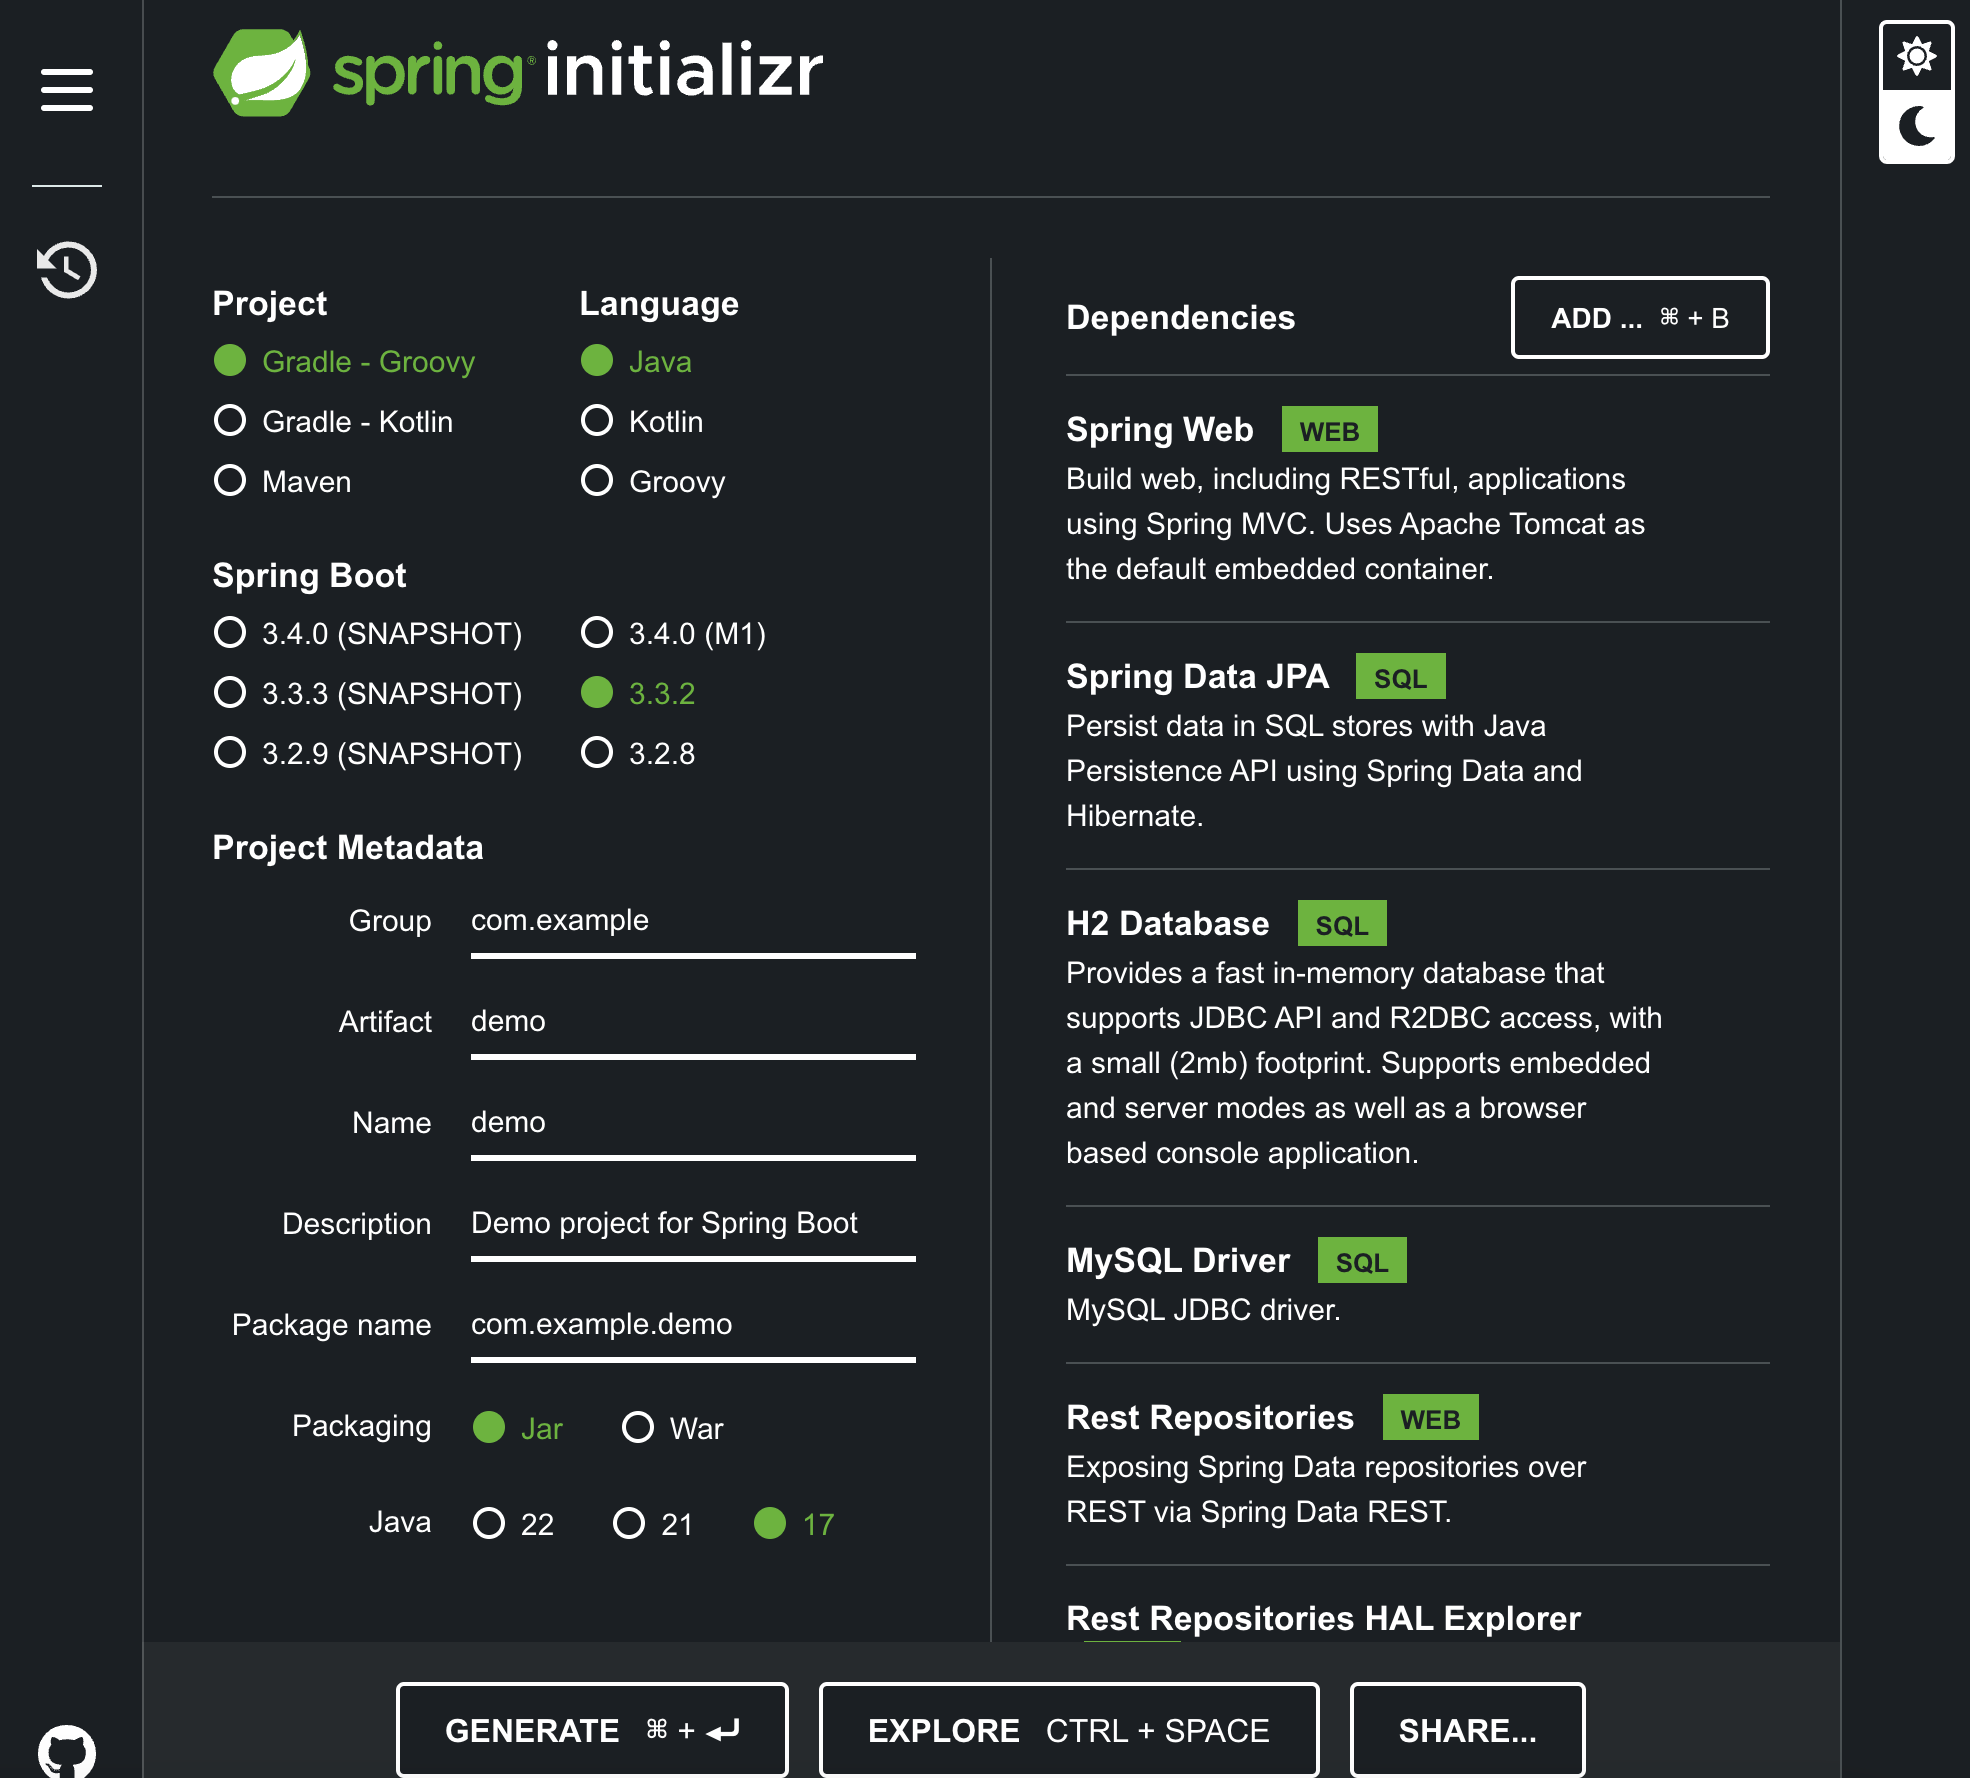
Task: Click the Spring Initializr logo
Action: (x=516, y=70)
